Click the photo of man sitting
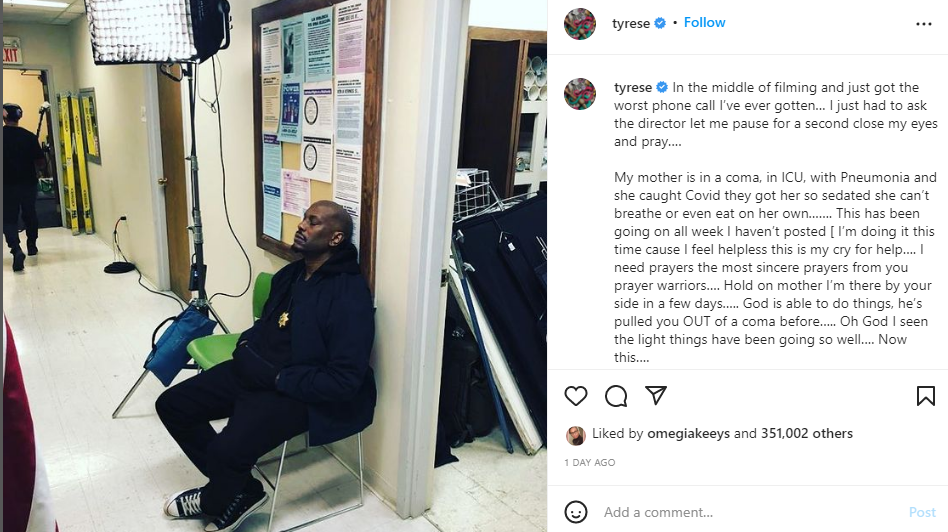 click(x=274, y=266)
